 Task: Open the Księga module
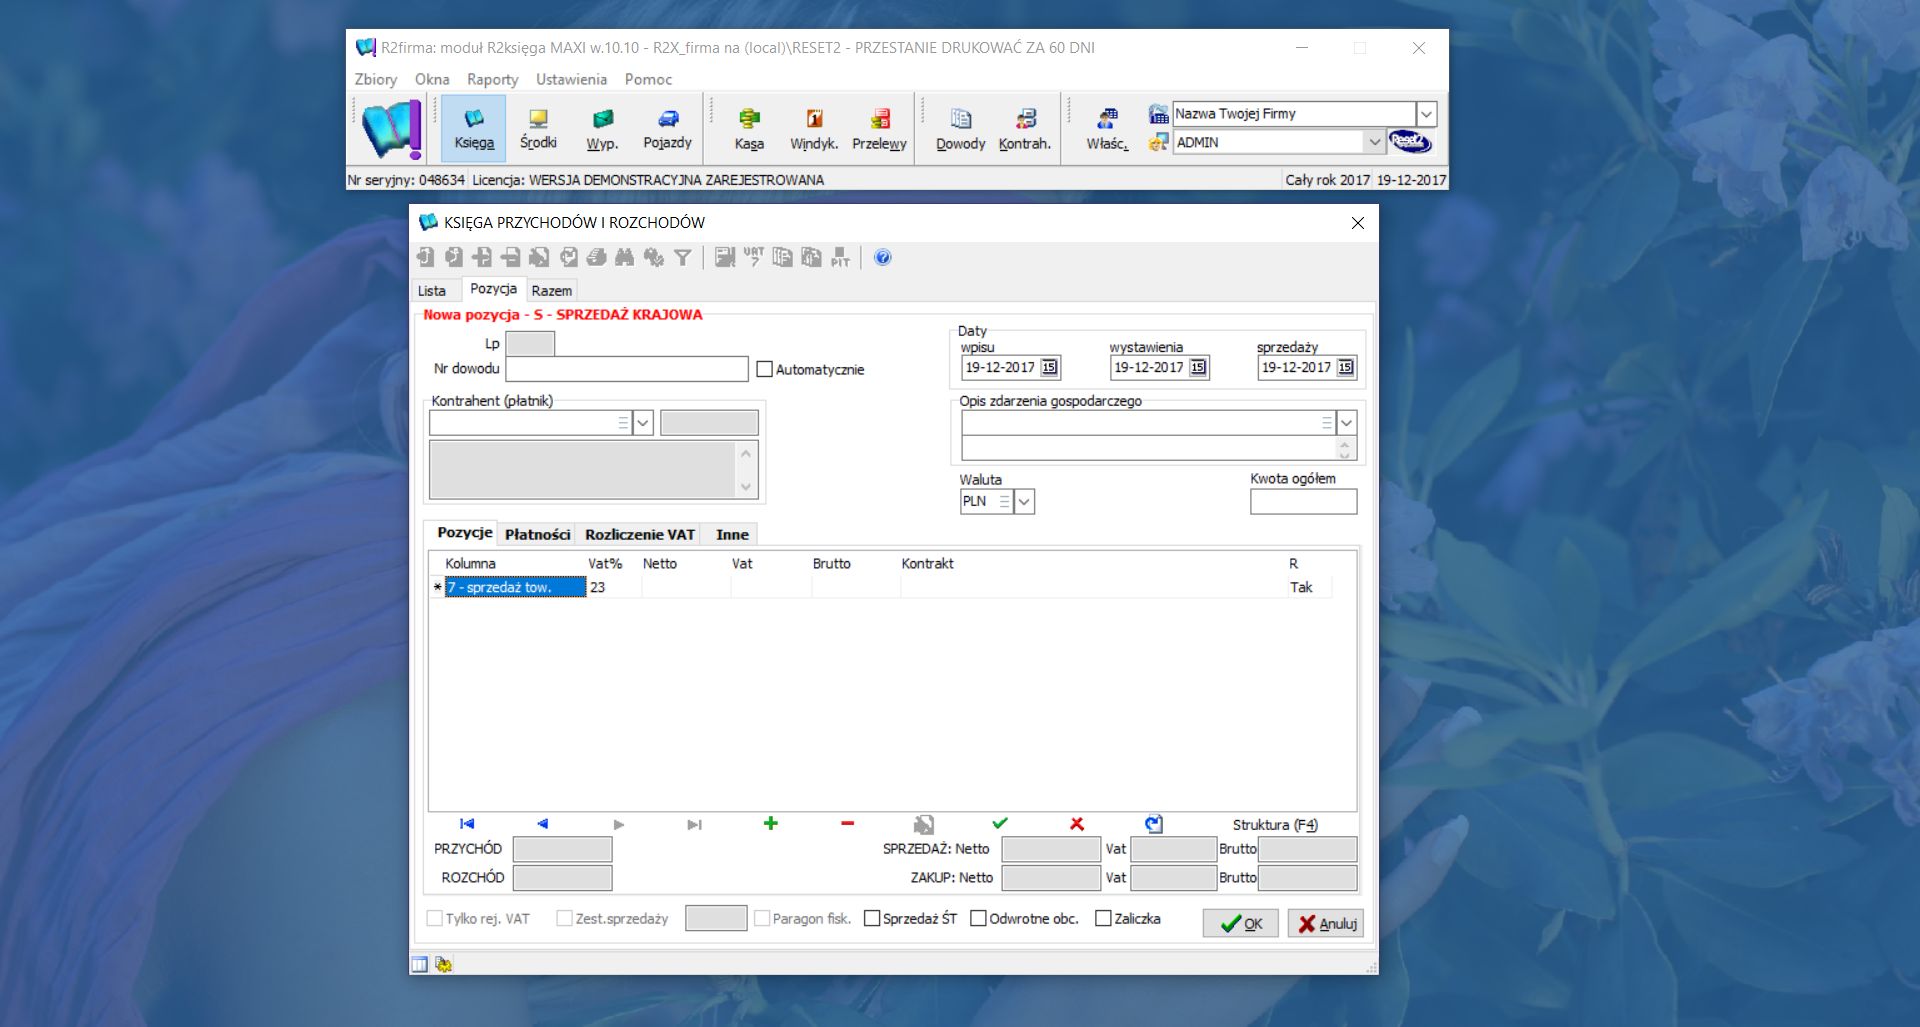[474, 128]
